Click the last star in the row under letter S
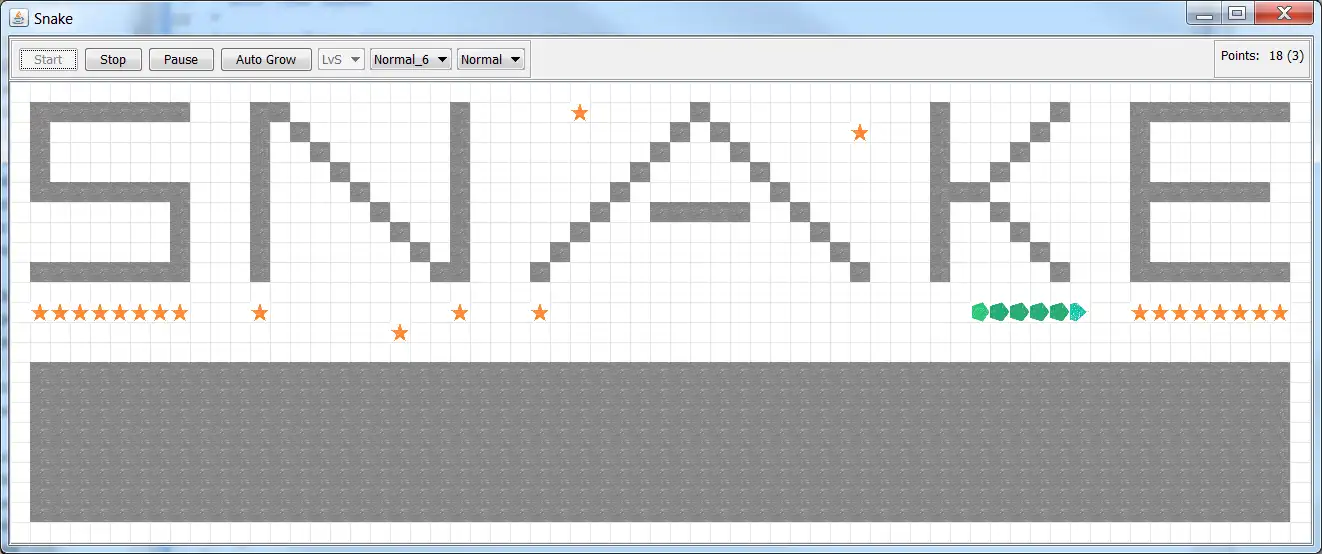This screenshot has height=554, width=1322. [x=180, y=312]
